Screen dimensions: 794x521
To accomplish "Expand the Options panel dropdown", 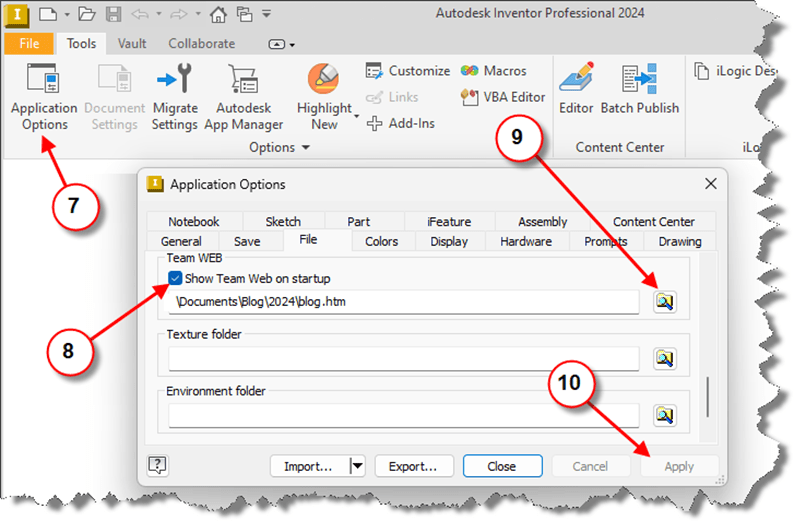I will click(305, 148).
